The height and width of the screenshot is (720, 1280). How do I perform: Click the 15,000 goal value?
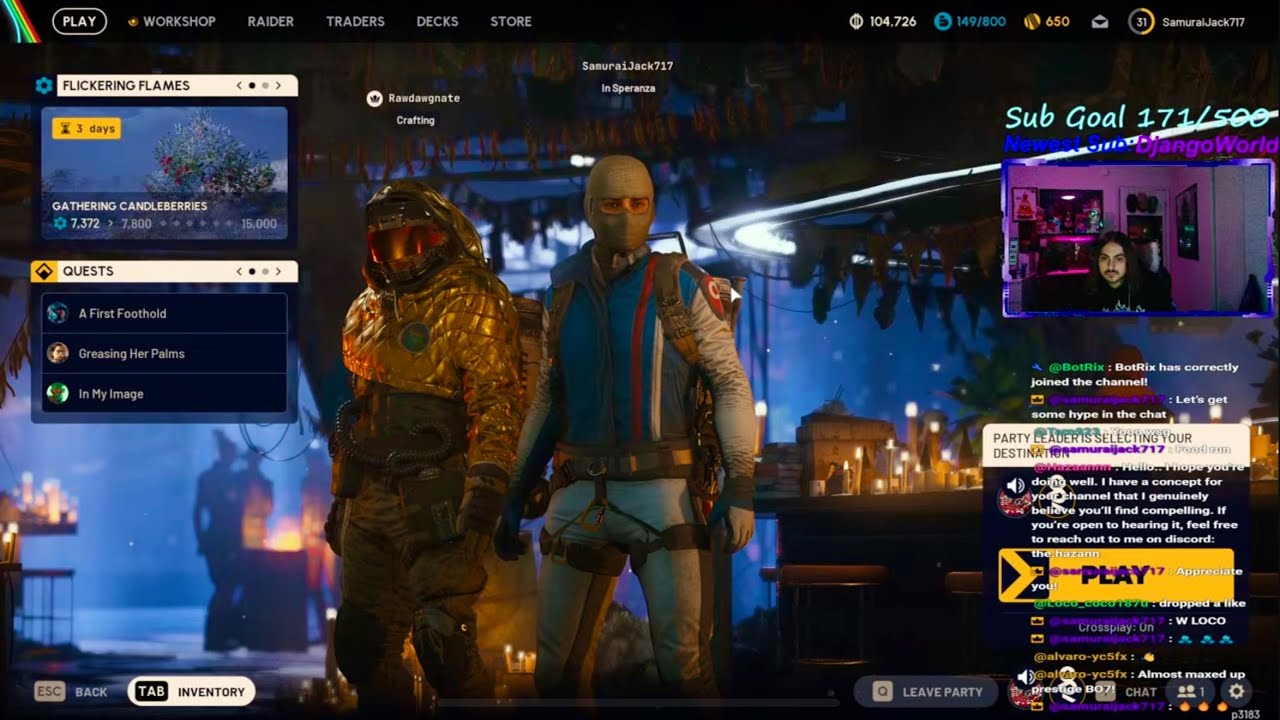pos(259,223)
